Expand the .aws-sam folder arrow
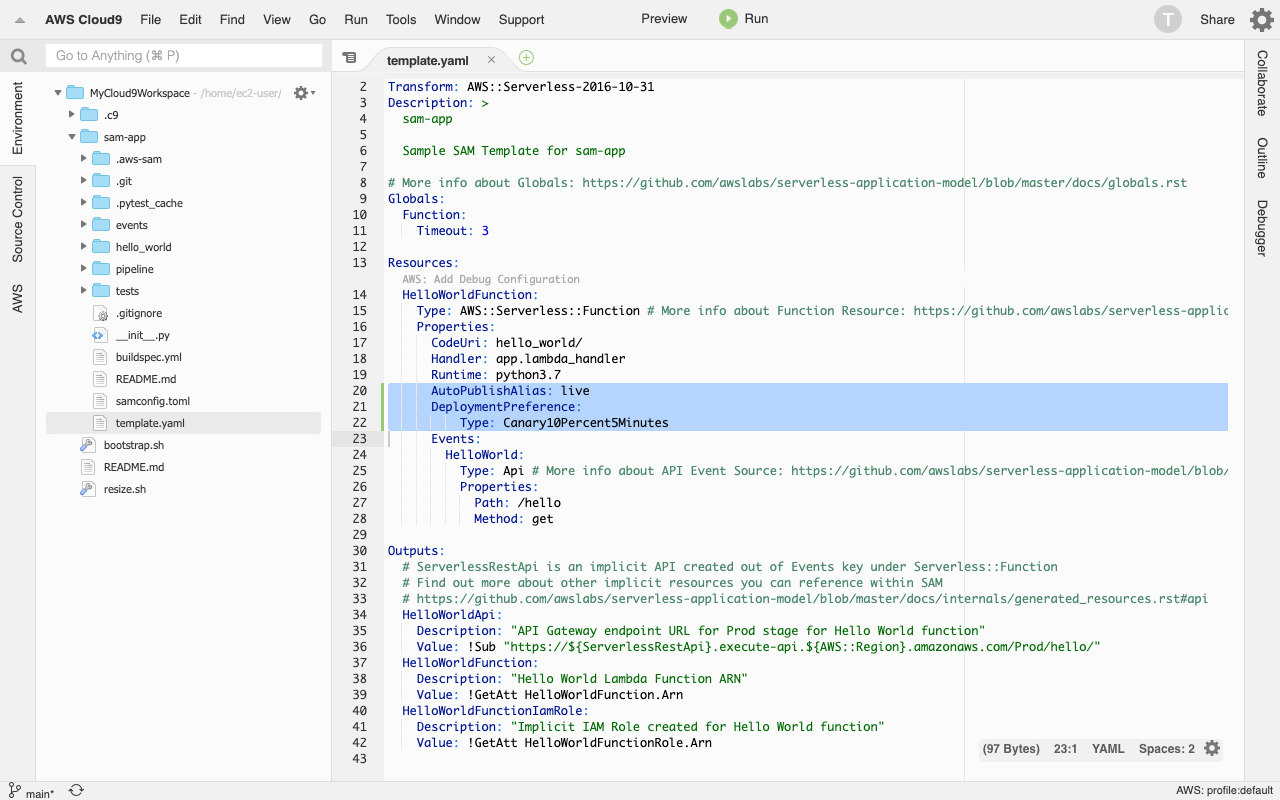Screen dimensions: 1280x800 [x=83, y=159]
